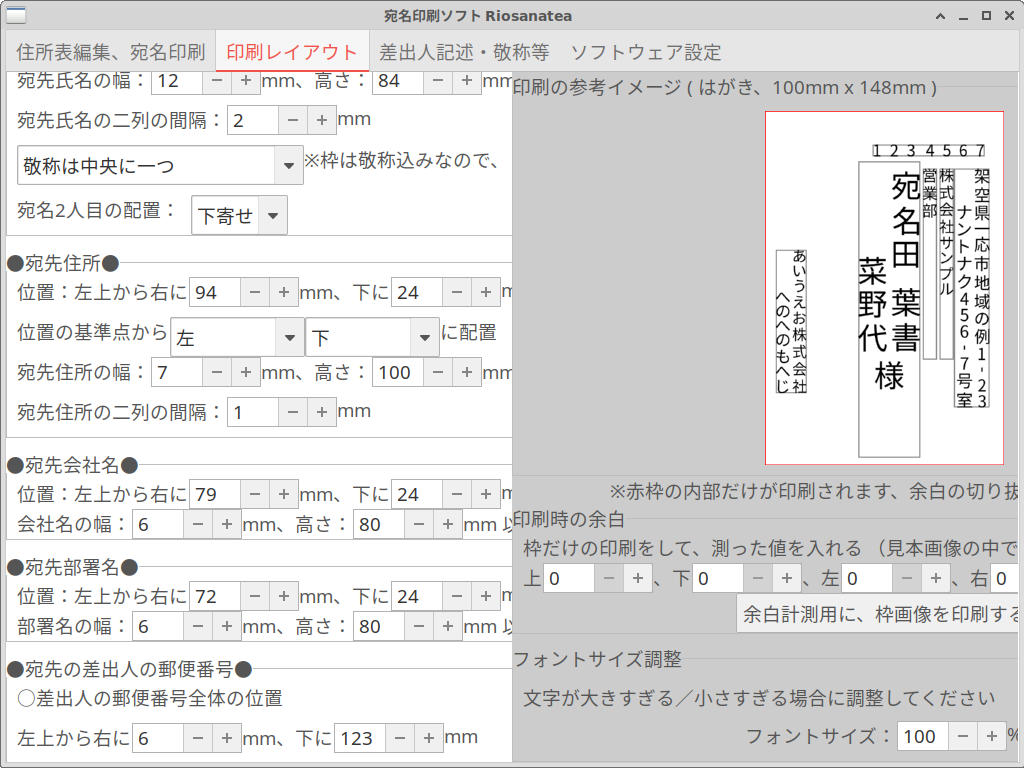
Task: Increase 会社名の幅 using plus button
Action: tap(227, 524)
